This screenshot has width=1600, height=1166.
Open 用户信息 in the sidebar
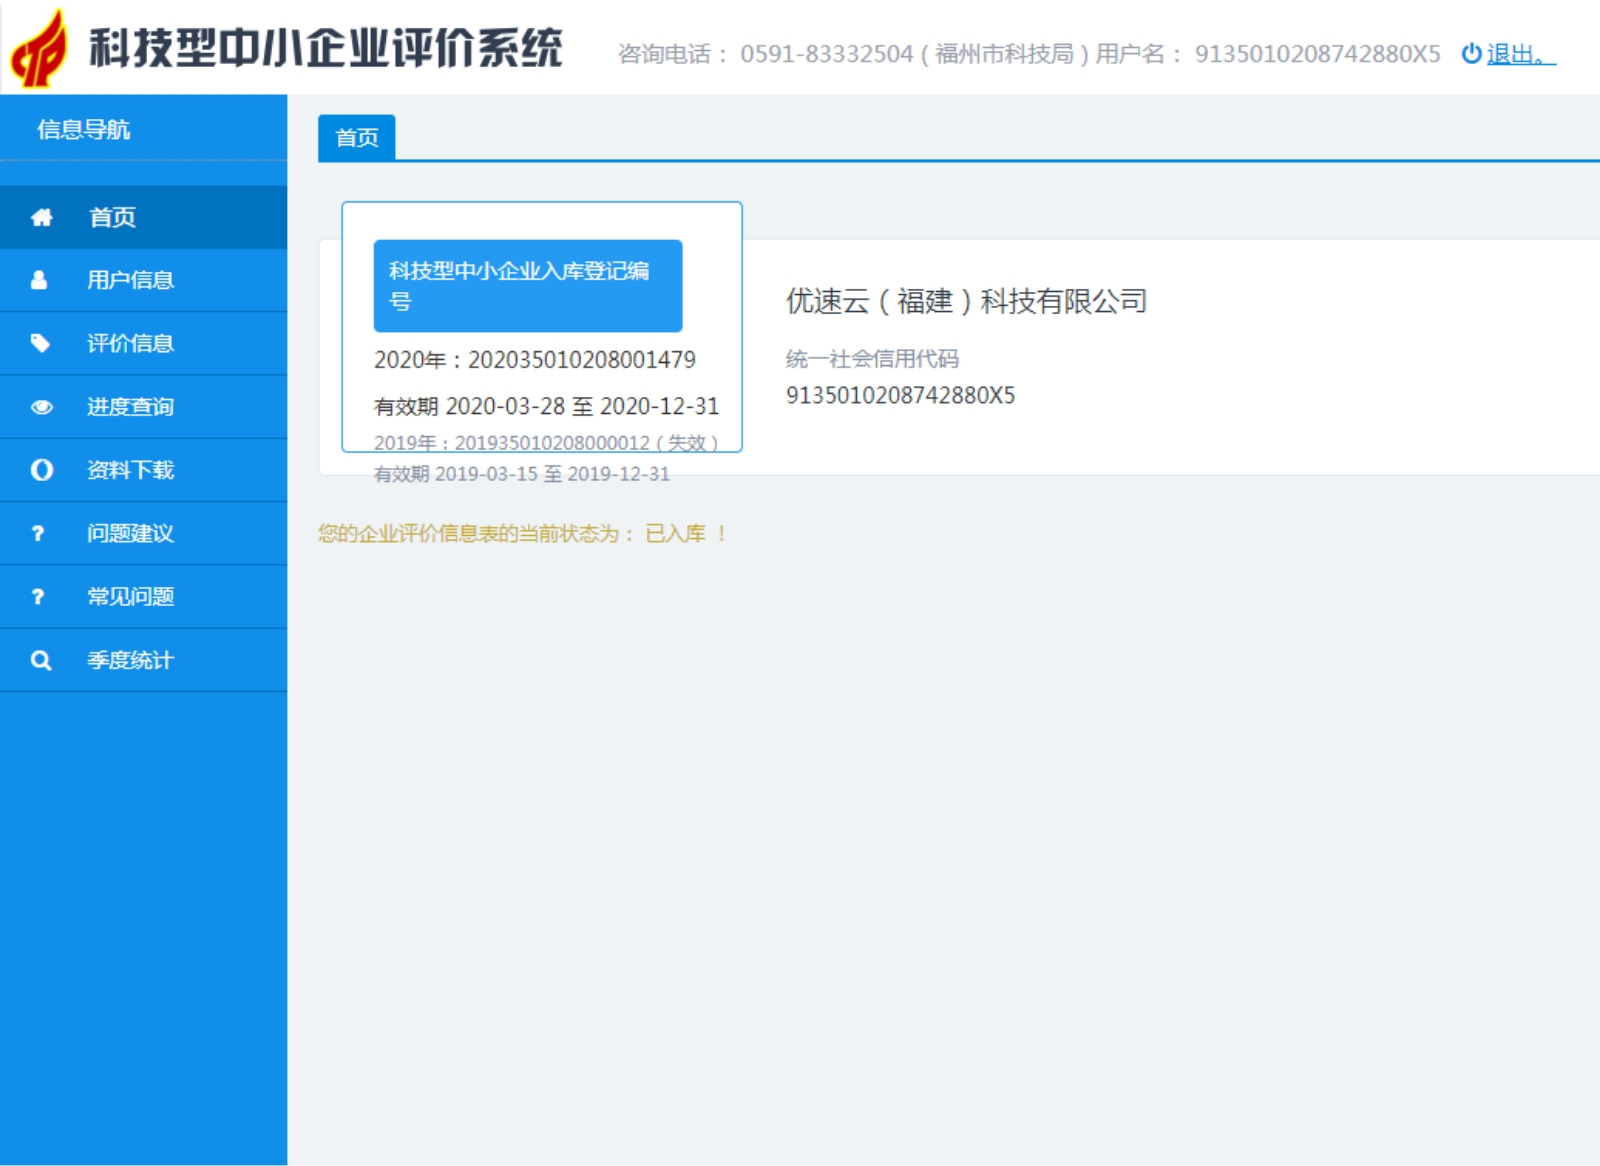coord(143,280)
